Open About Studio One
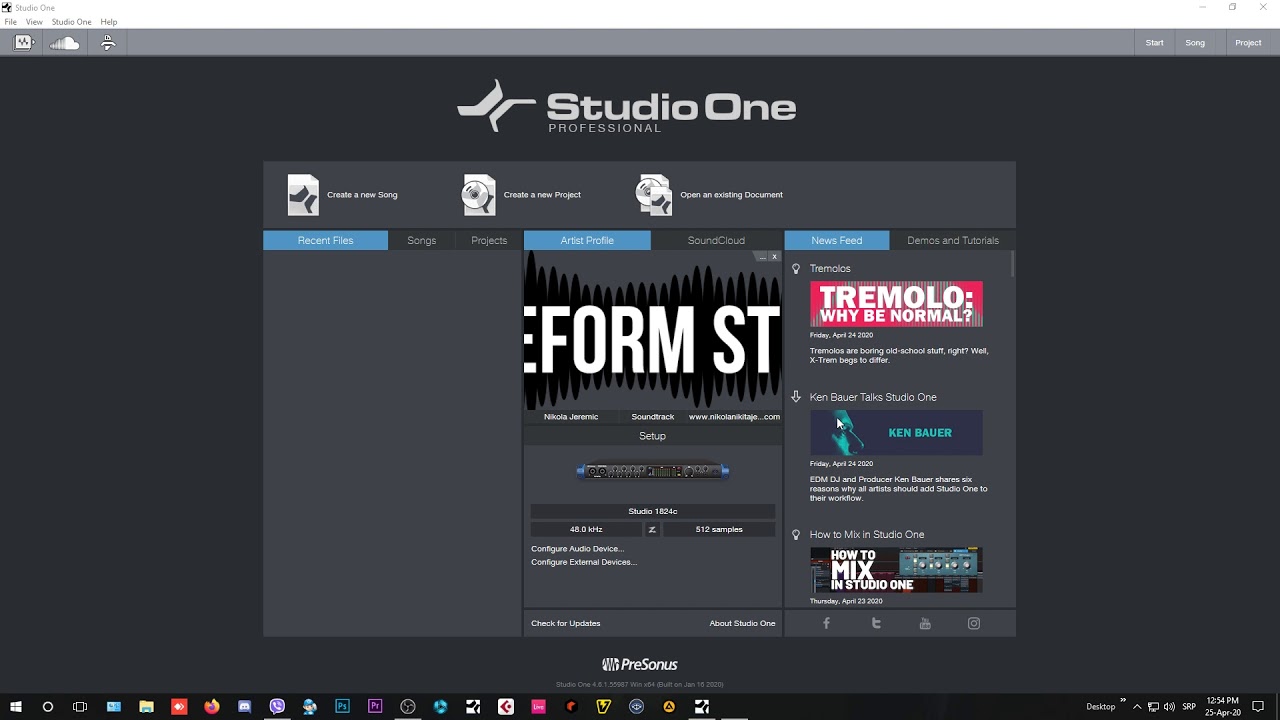 [742, 623]
